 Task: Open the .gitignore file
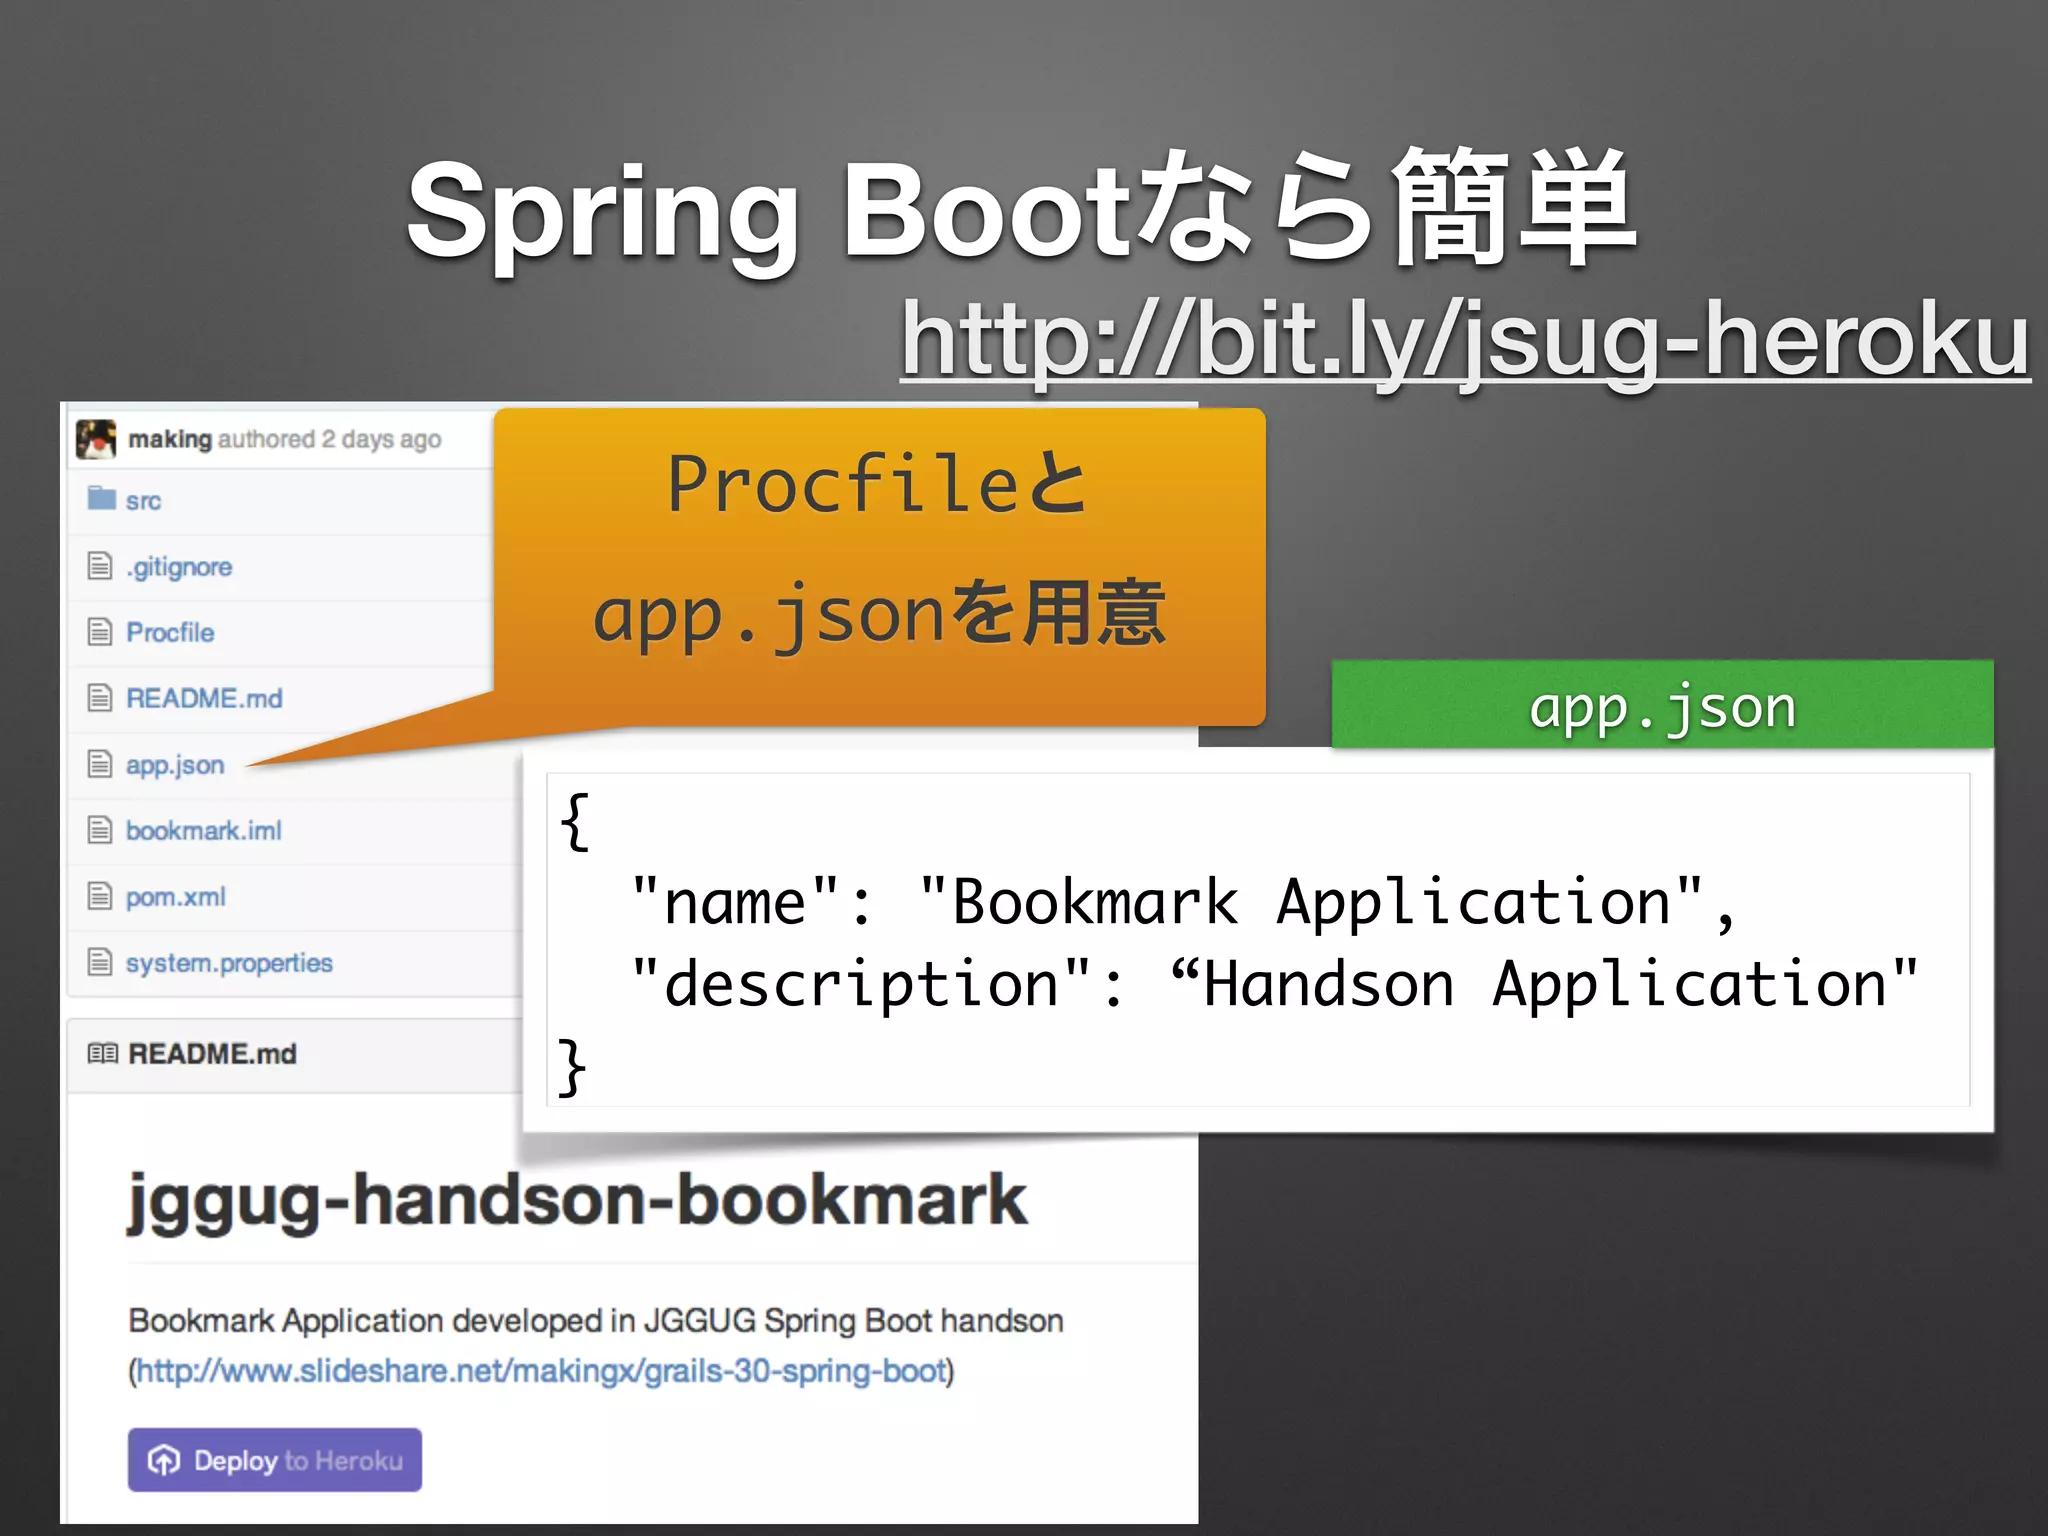coord(178,567)
